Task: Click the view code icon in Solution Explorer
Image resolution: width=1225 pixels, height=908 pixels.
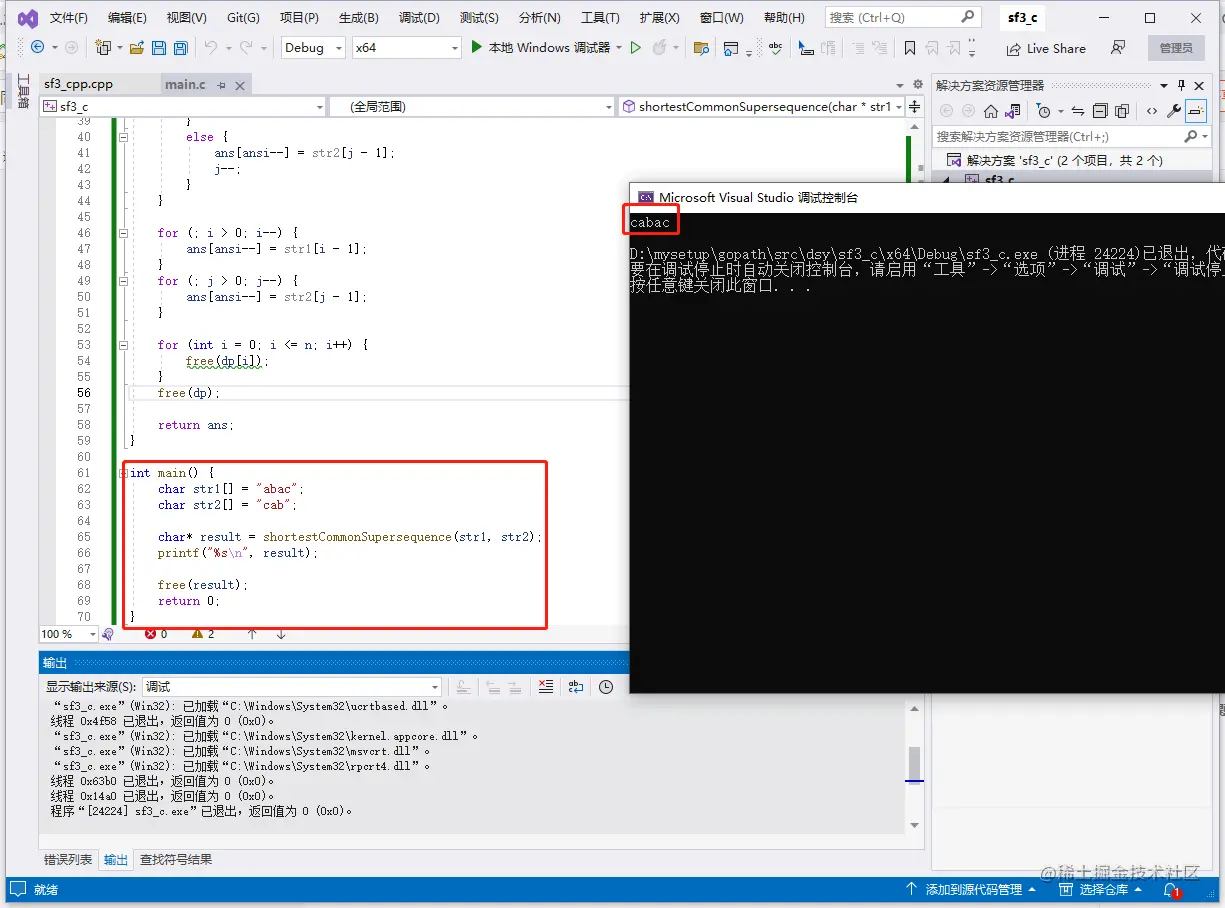Action: tap(1152, 111)
